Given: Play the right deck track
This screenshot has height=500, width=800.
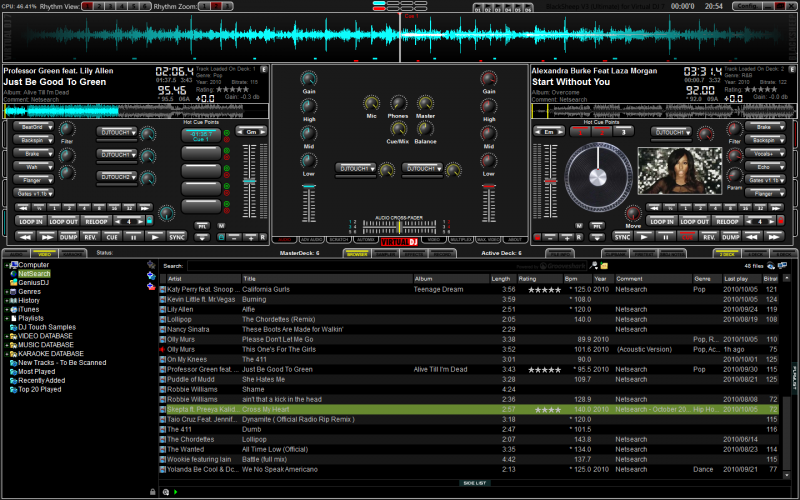Looking at the screenshot, I should 644,237.
